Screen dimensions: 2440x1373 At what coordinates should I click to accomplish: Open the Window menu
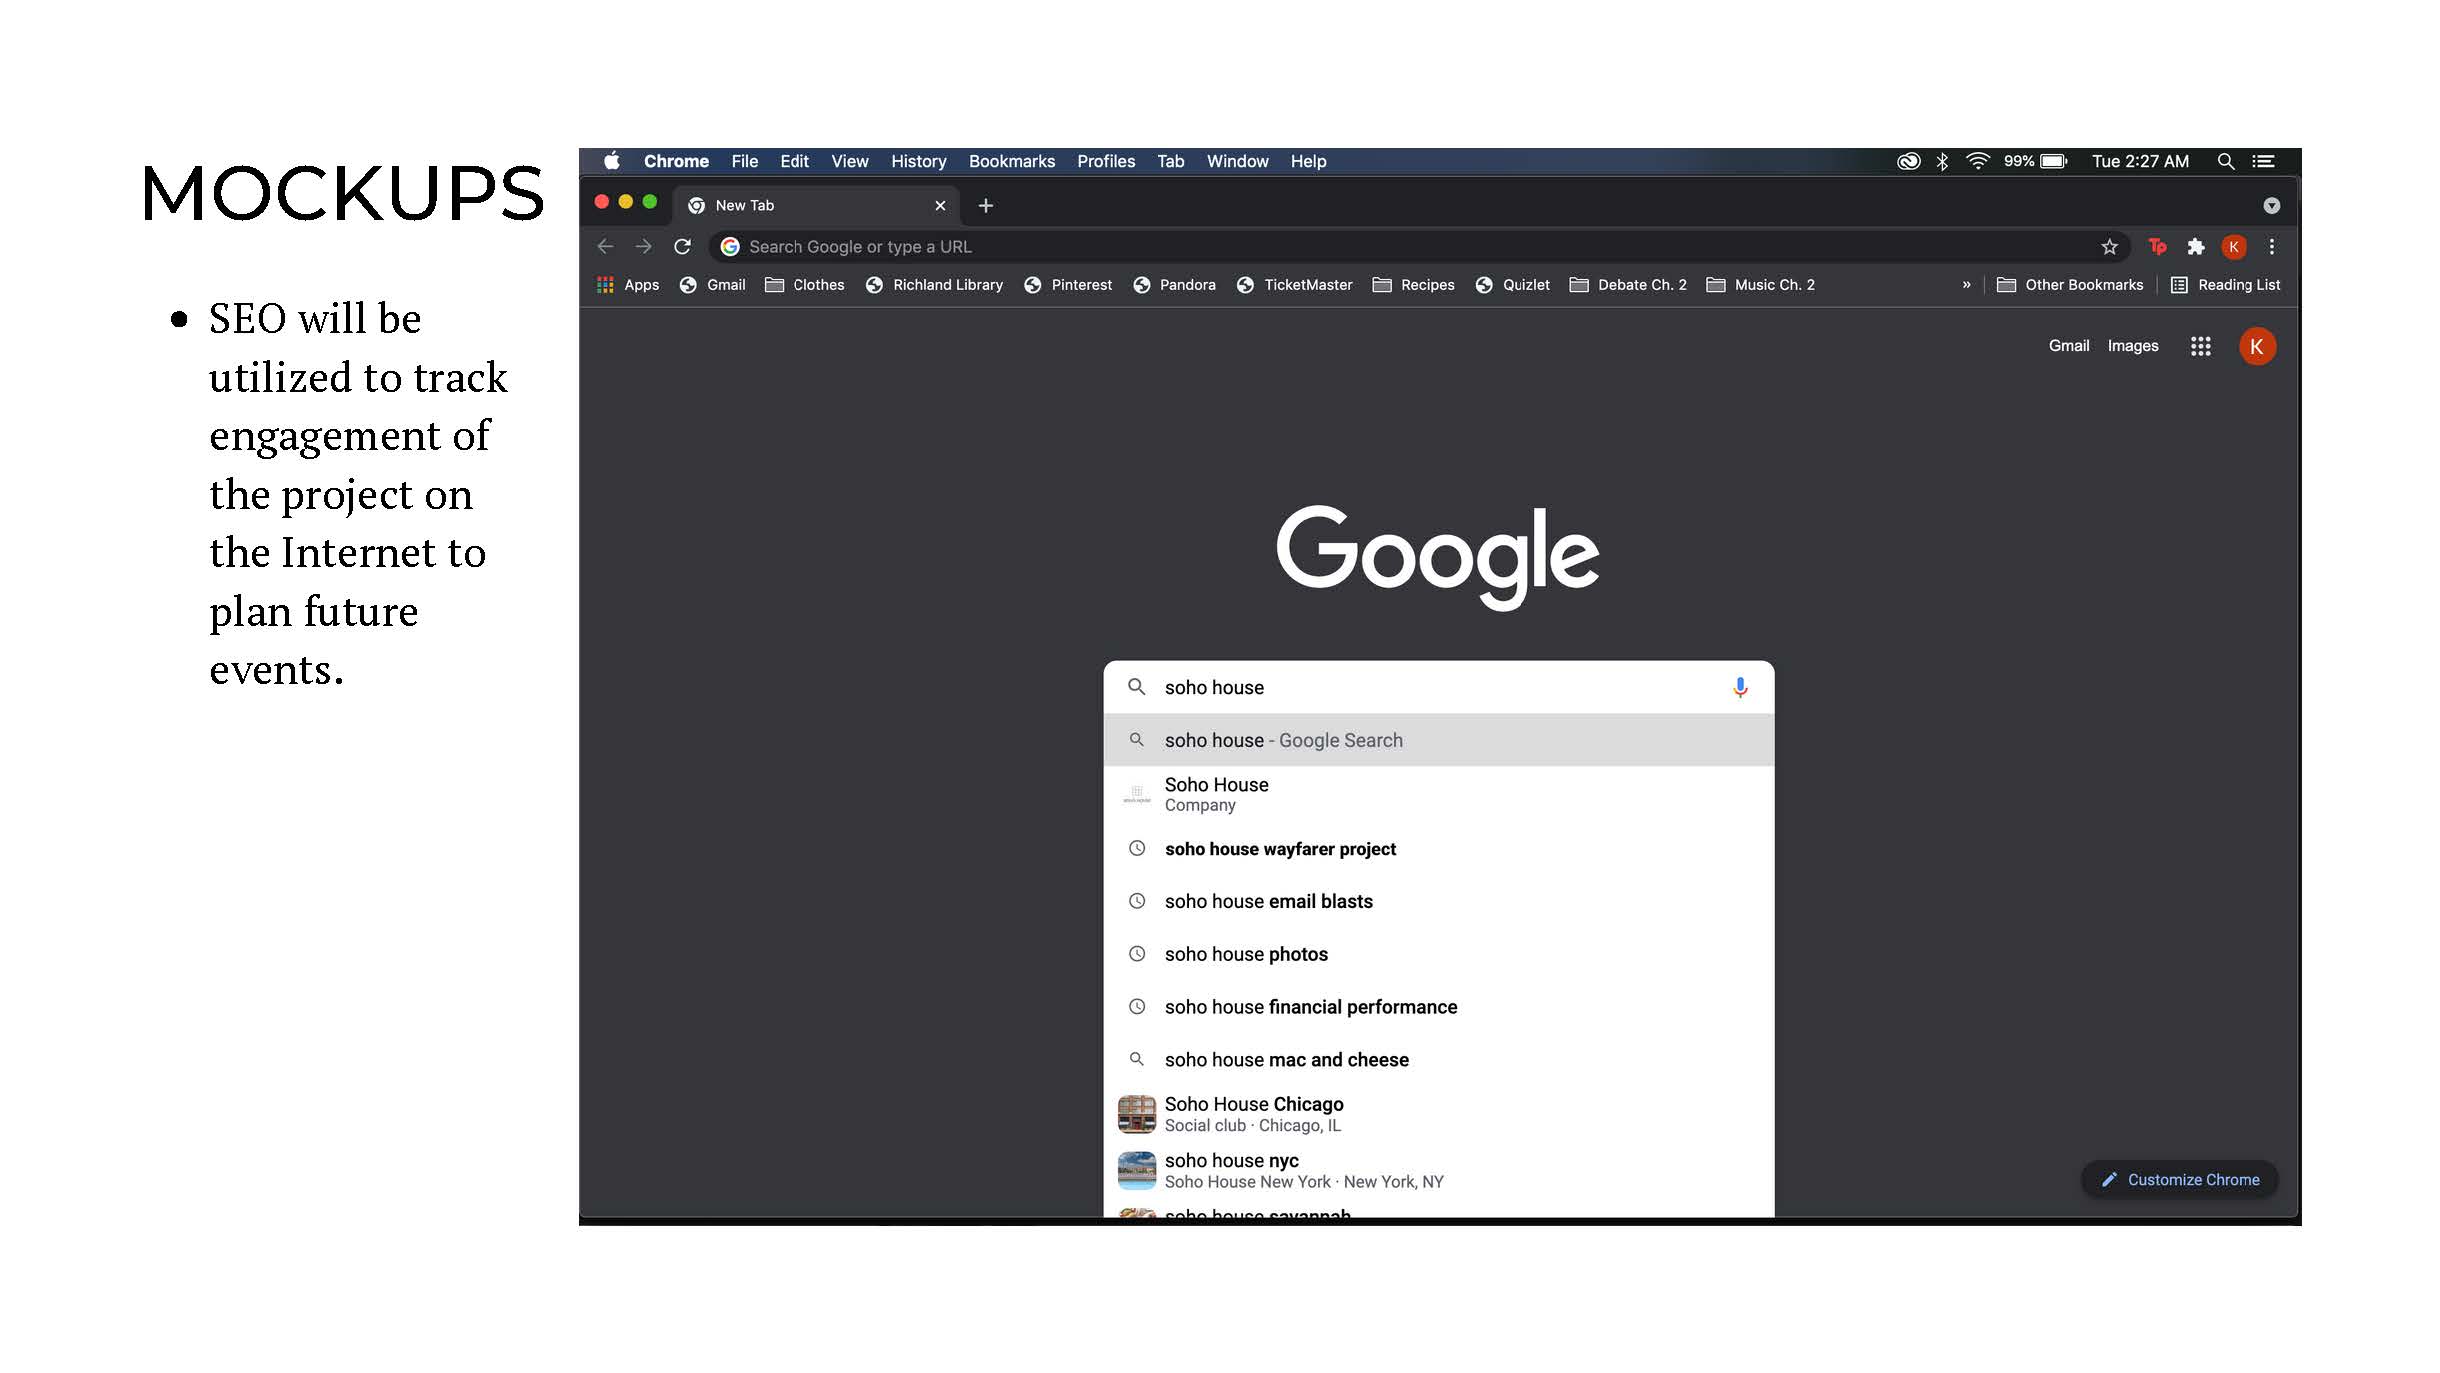coord(1237,161)
